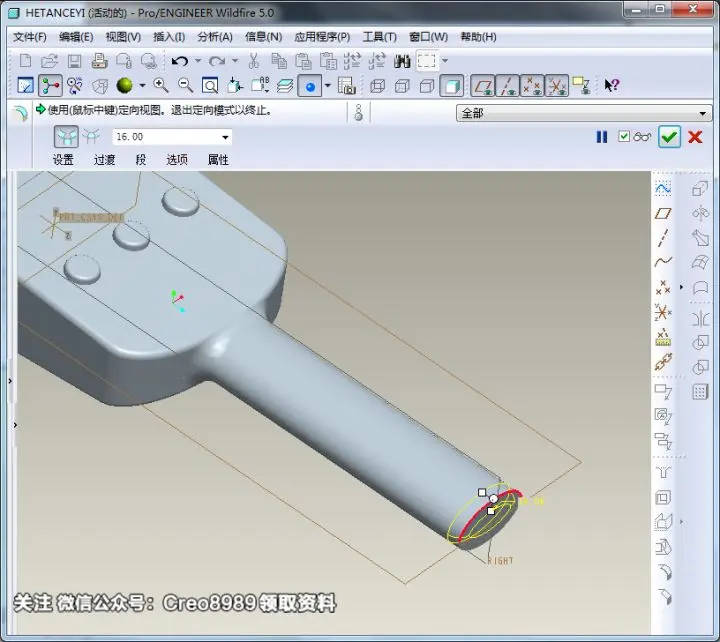Select the shaded display style icon
The image size is (720, 642).
point(452,86)
